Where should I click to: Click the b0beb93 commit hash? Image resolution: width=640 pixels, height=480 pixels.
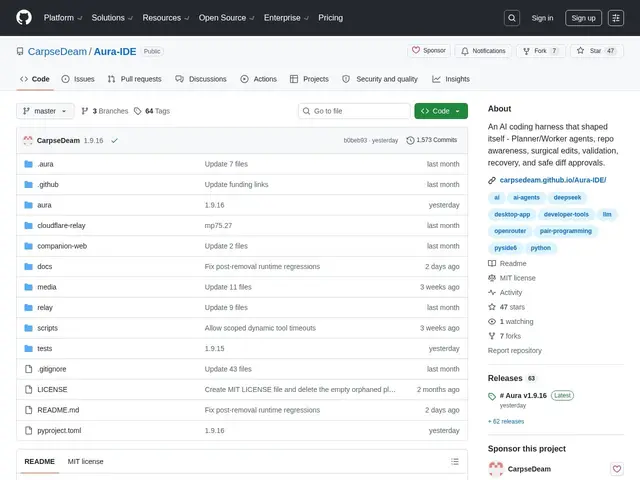(355, 140)
